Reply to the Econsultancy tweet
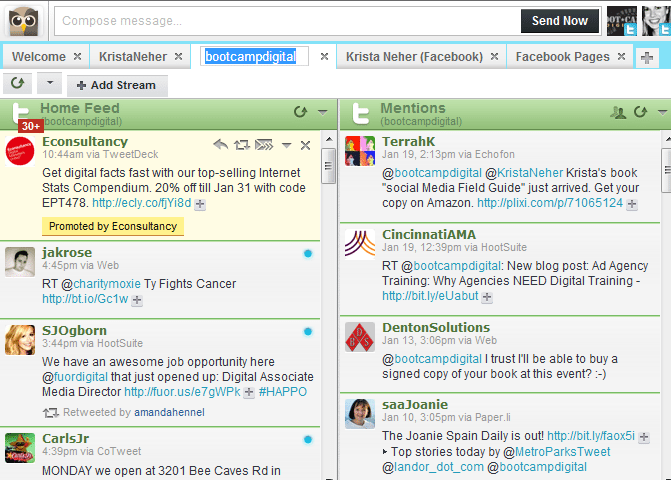Image resolution: width=671 pixels, height=480 pixels. click(220, 146)
